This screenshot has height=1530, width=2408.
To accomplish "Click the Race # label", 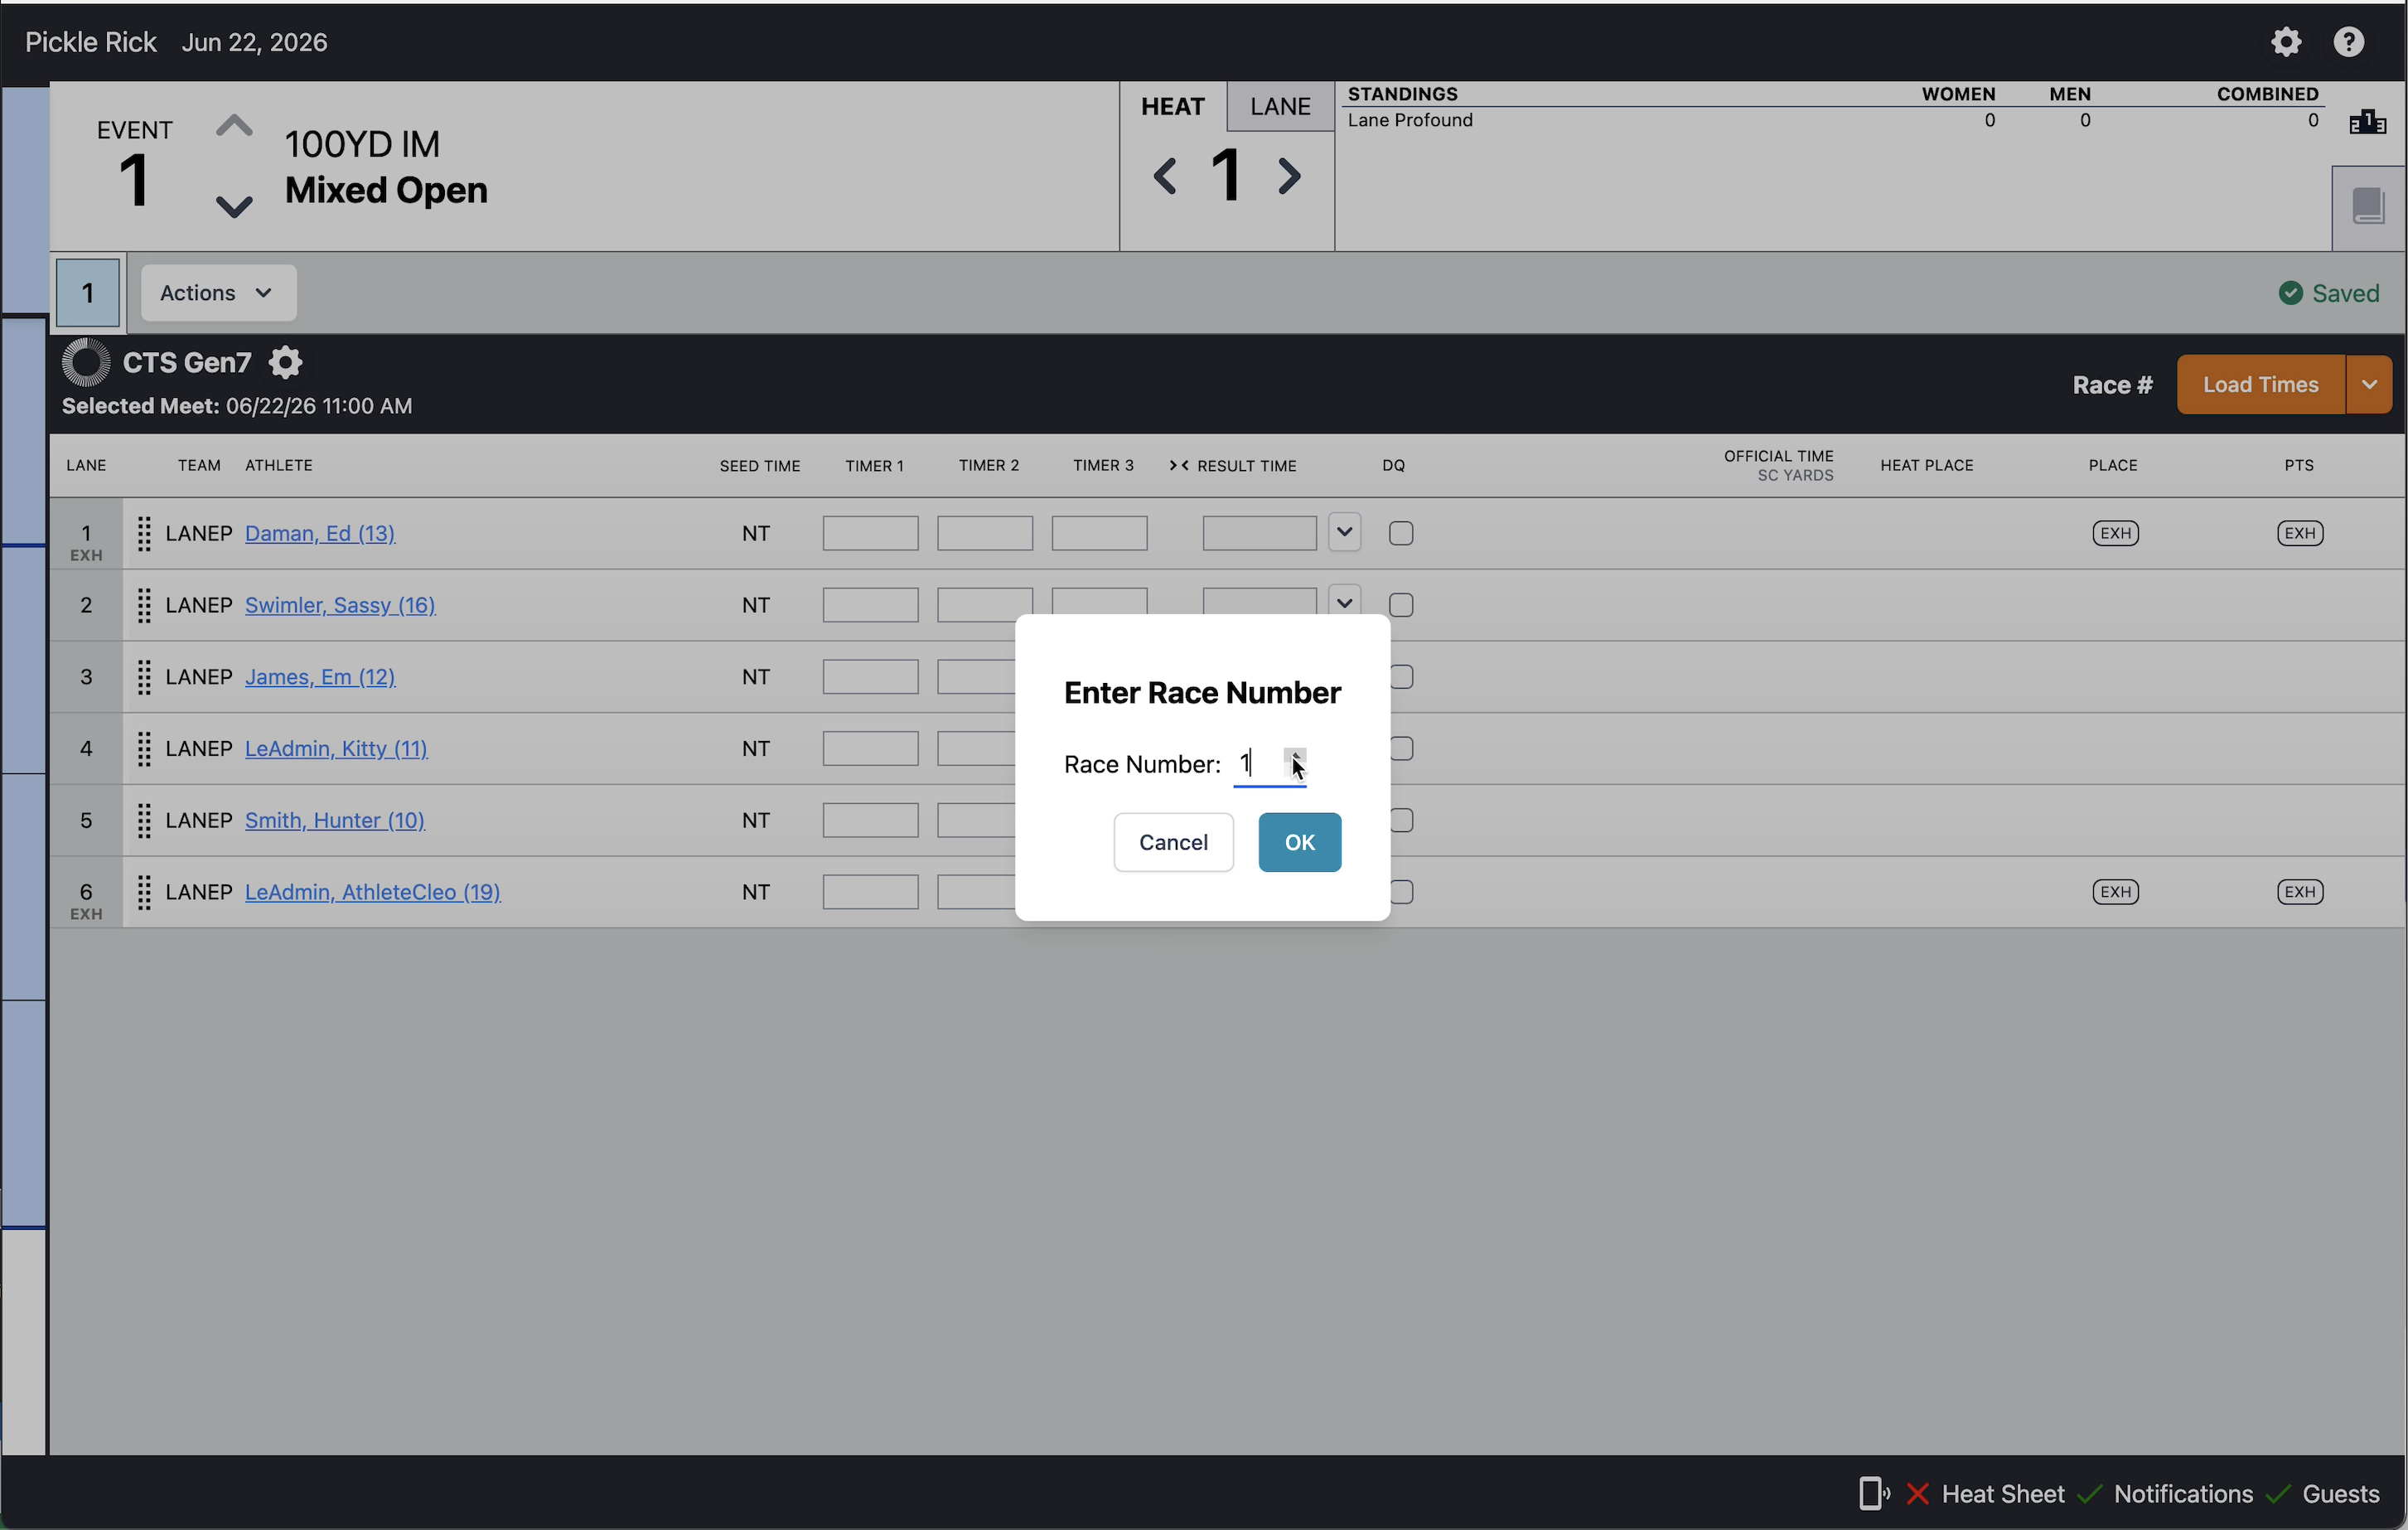I will (x=2112, y=385).
